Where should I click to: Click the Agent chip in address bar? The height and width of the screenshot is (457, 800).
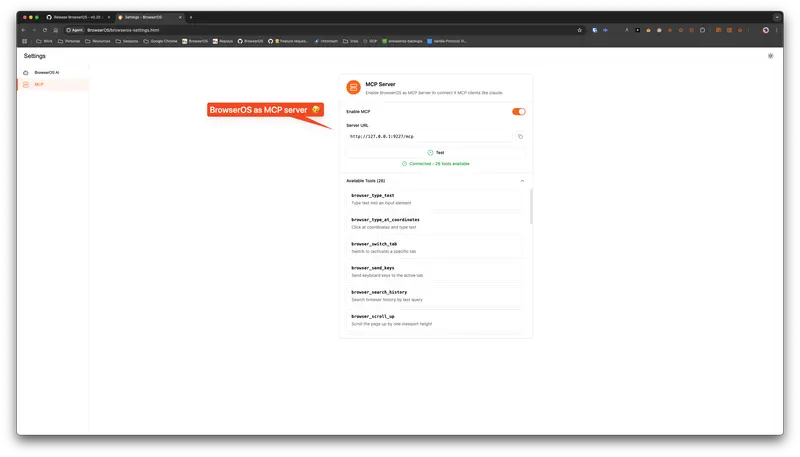74,30
